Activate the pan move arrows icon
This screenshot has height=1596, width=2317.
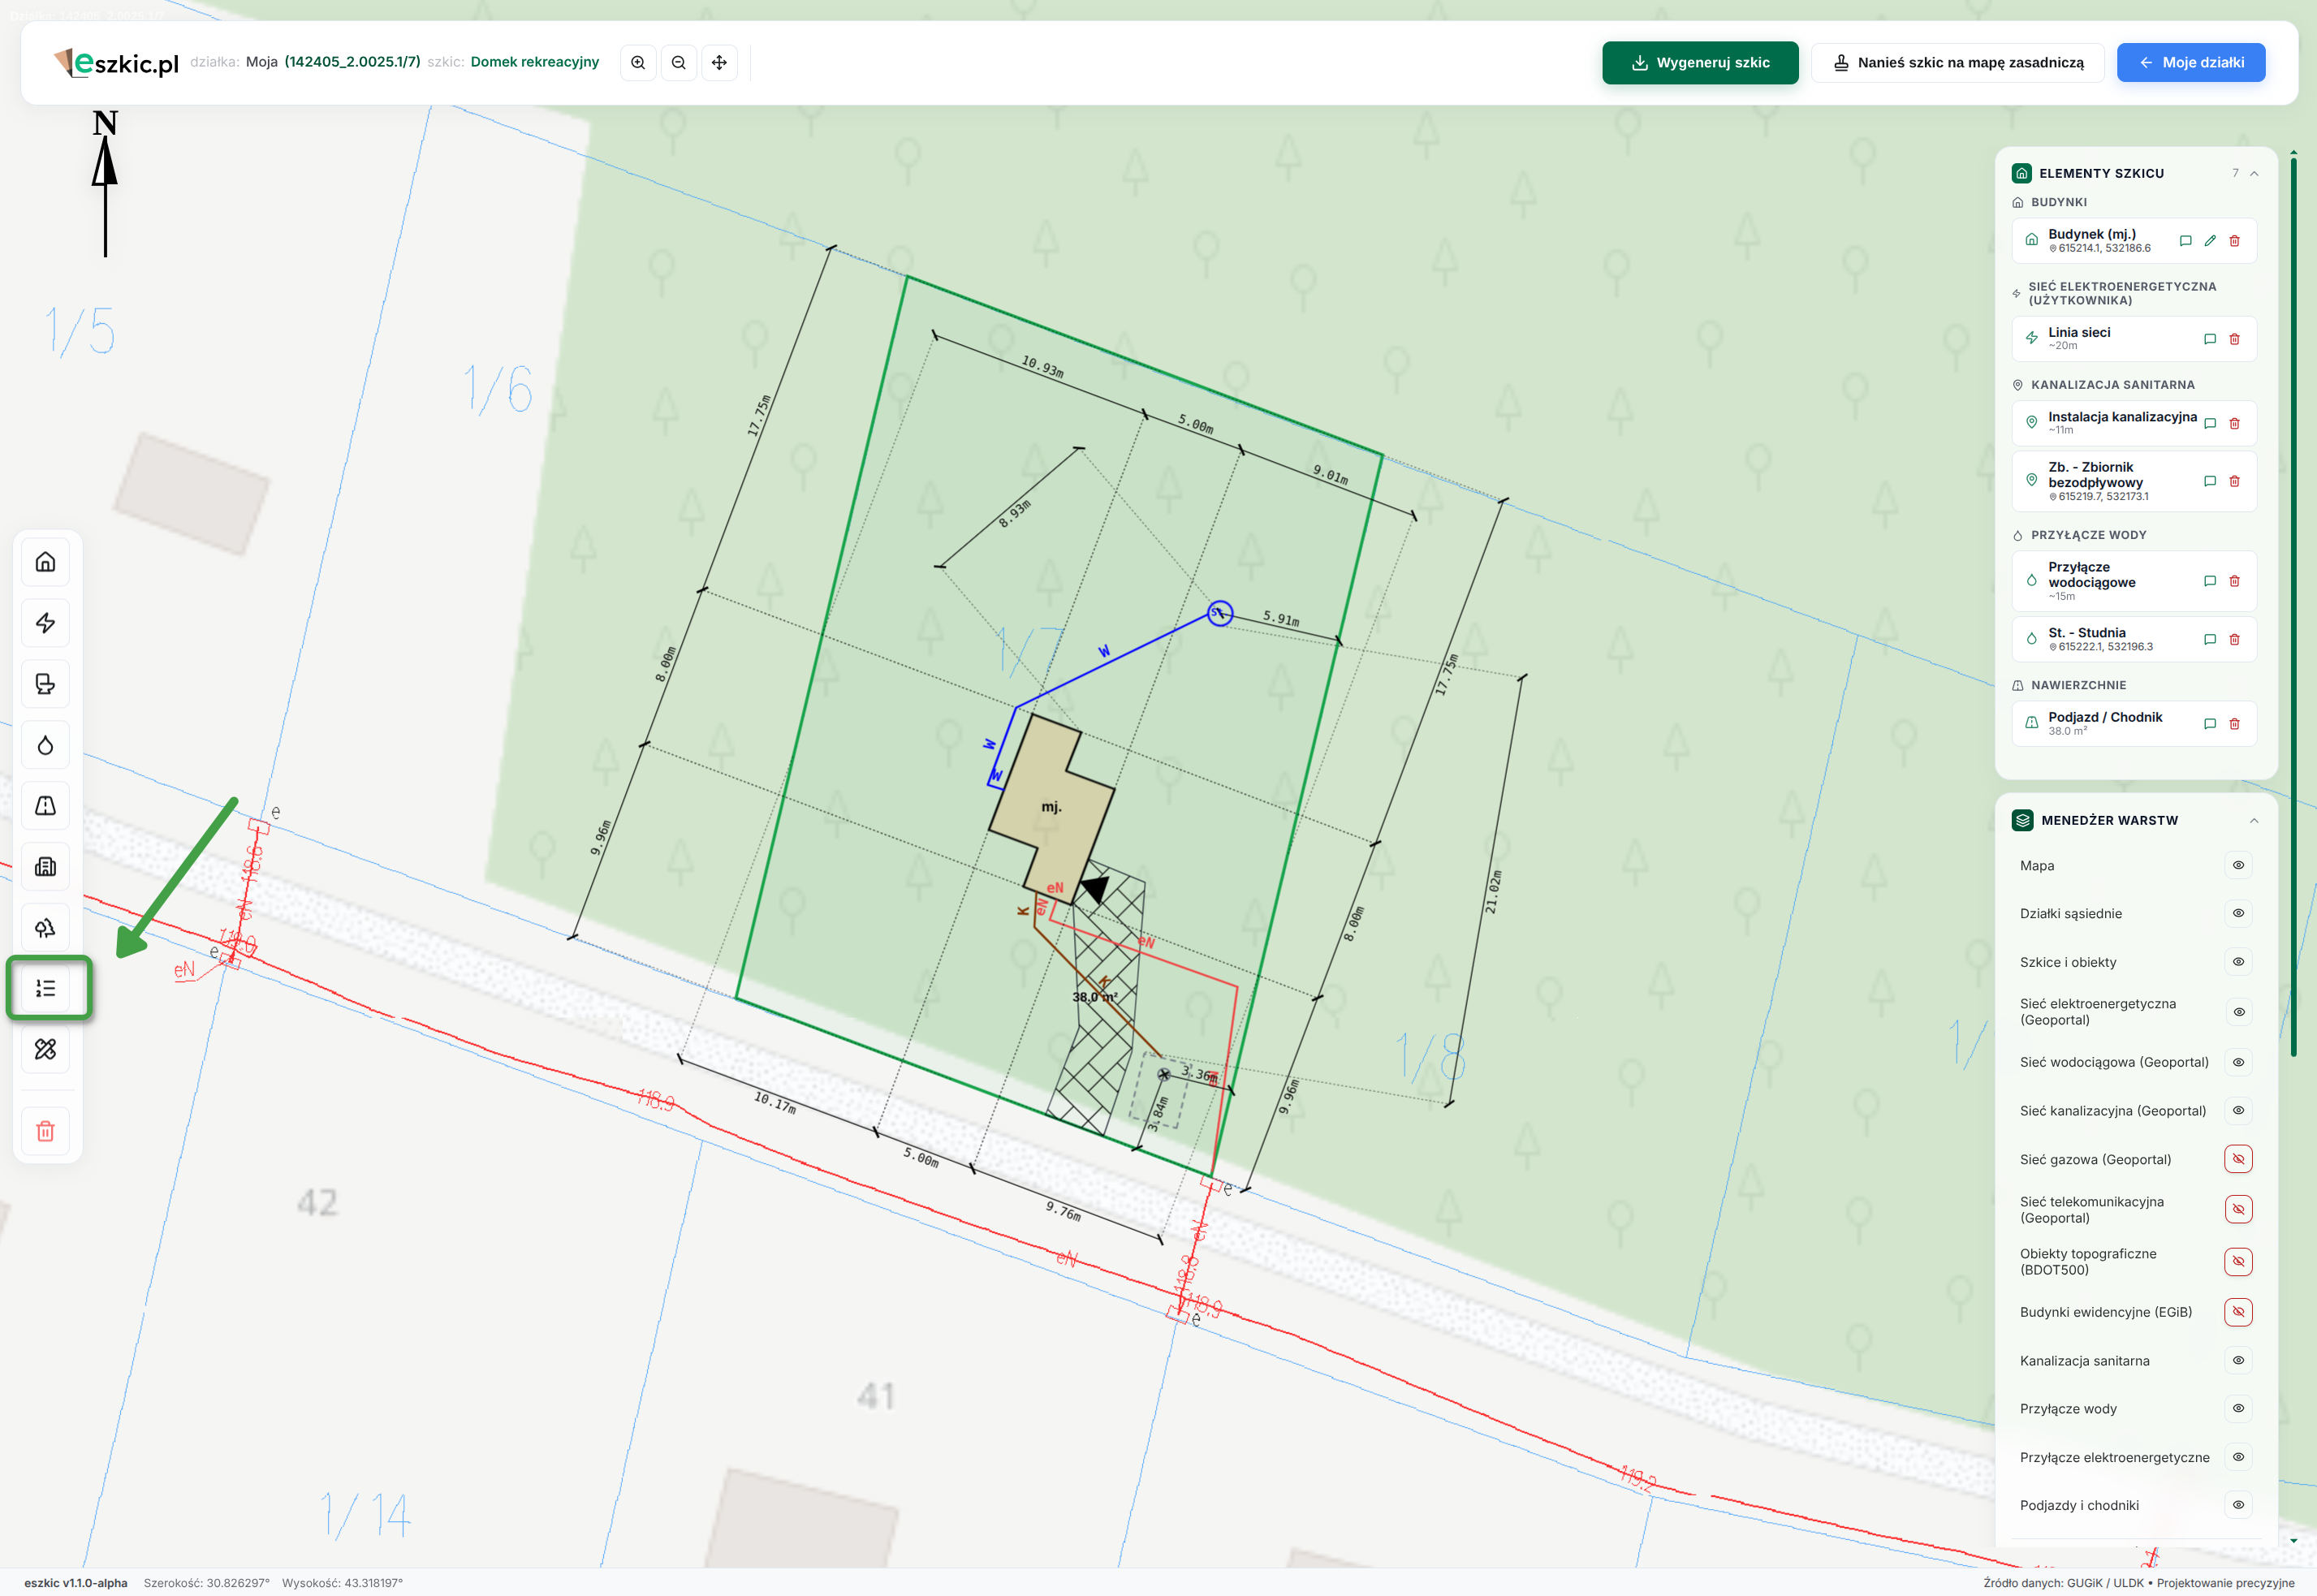pyautogui.click(x=720, y=62)
